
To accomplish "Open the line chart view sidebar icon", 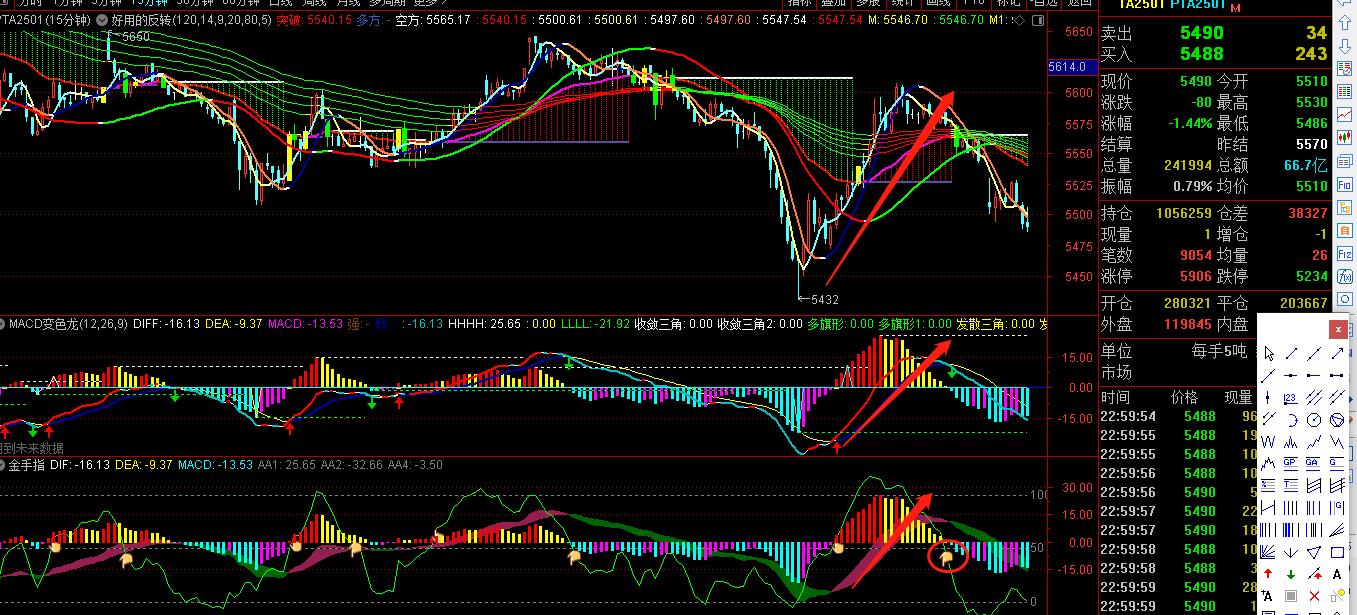I will [x=1345, y=115].
